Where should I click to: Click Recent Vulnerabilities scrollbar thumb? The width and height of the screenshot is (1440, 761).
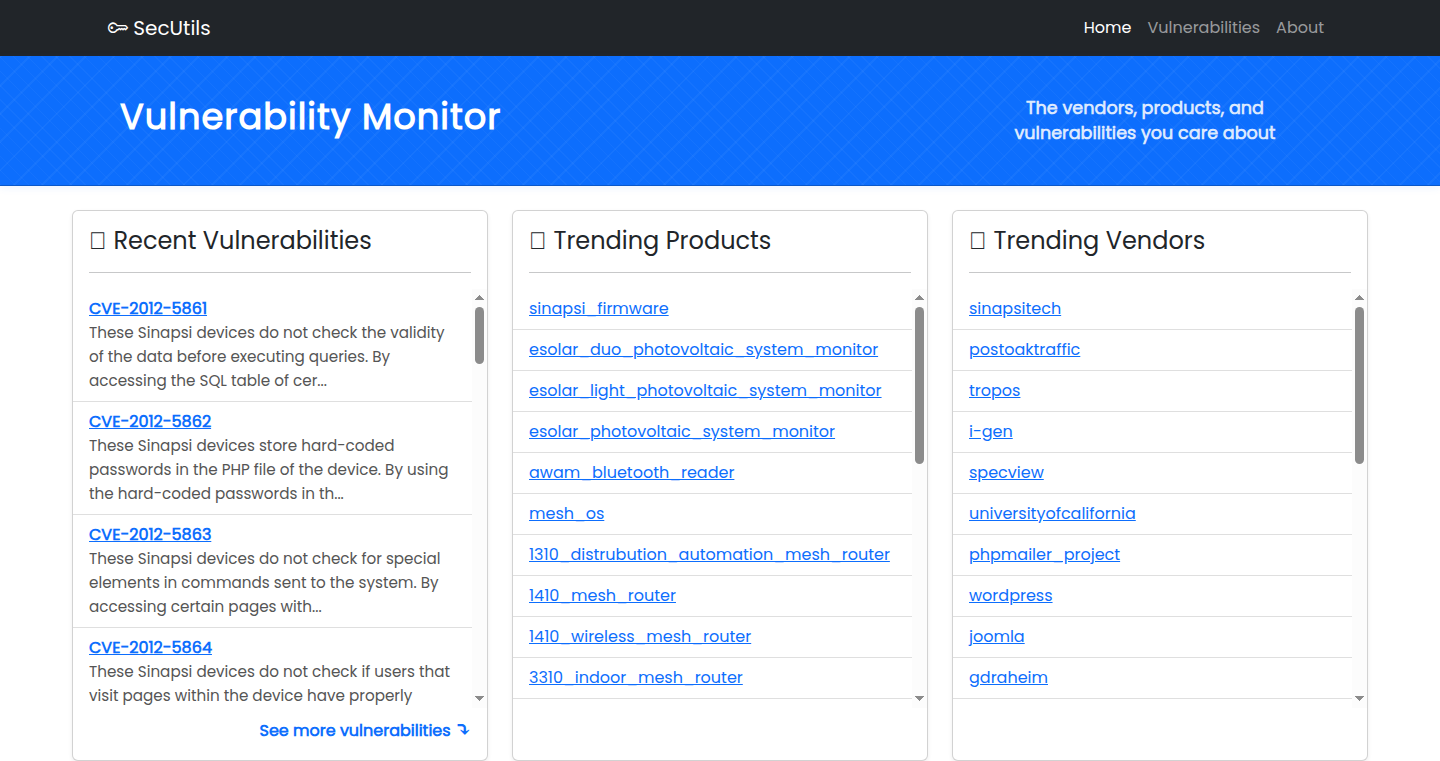(x=479, y=335)
